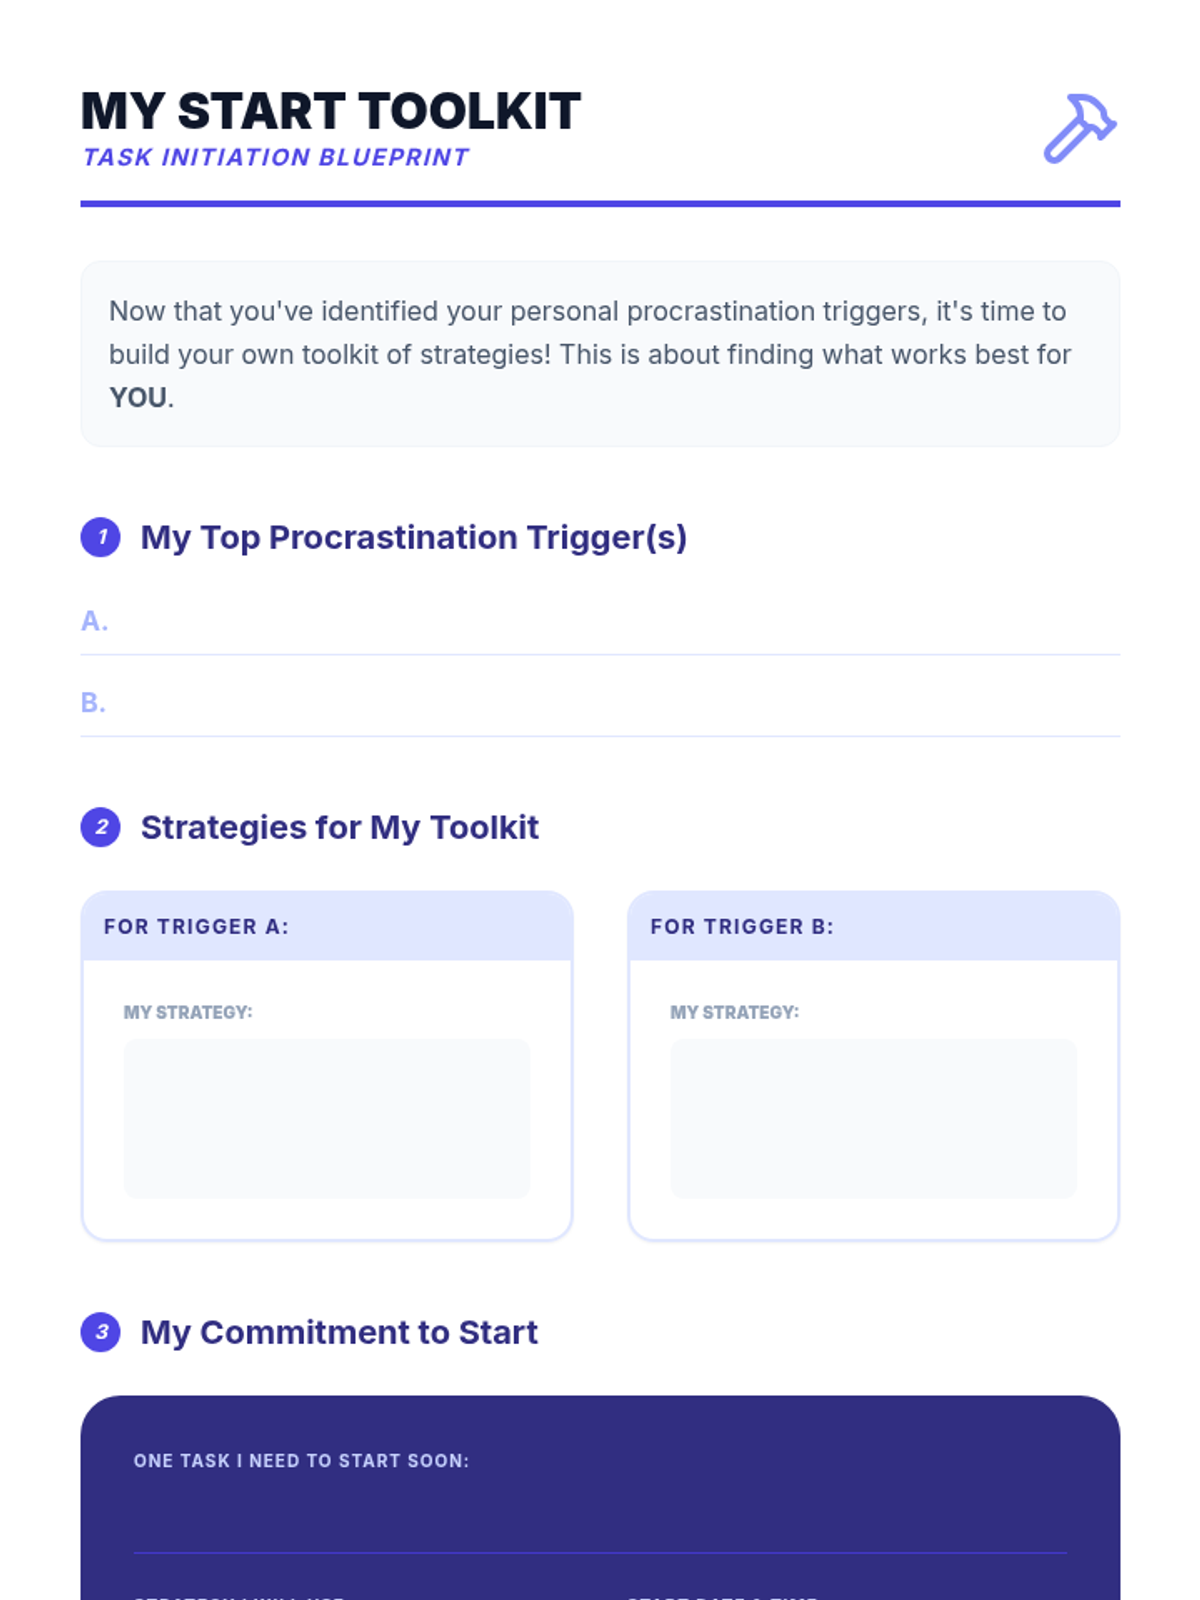Click the Task Initiation Blueprint subtitle
Image resolution: width=1200 pixels, height=1600 pixels.
[276, 158]
